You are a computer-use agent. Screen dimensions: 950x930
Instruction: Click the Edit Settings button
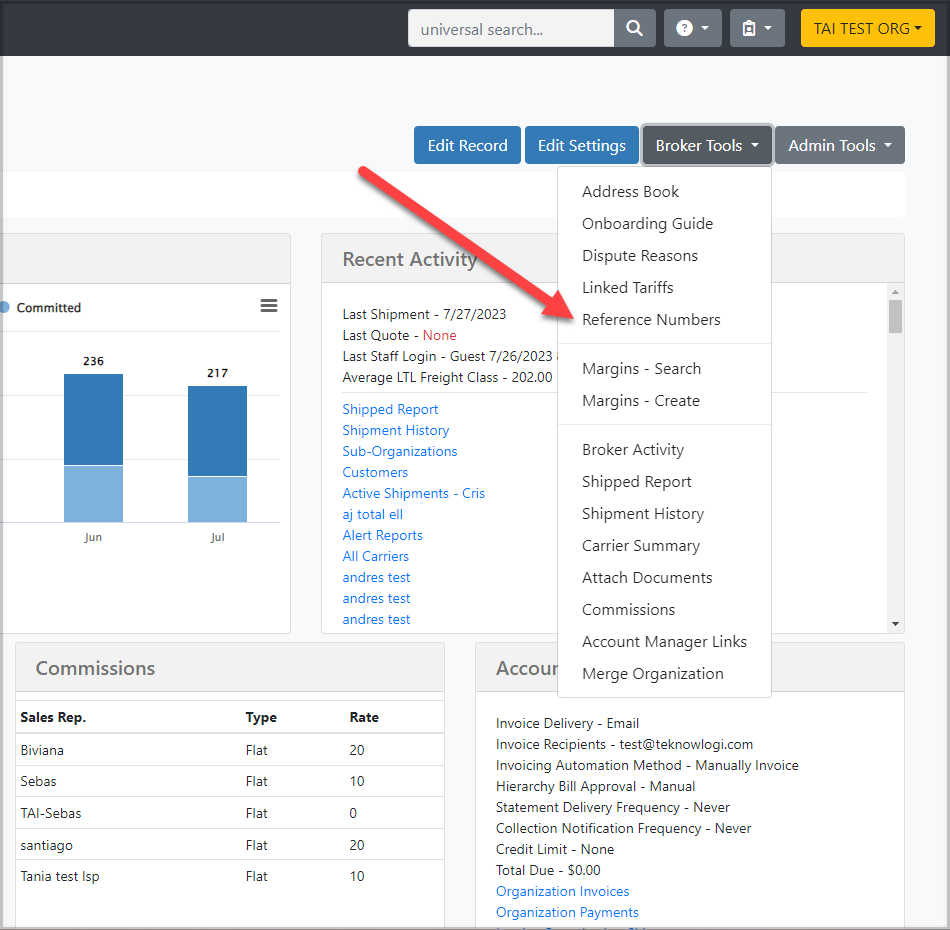point(581,146)
